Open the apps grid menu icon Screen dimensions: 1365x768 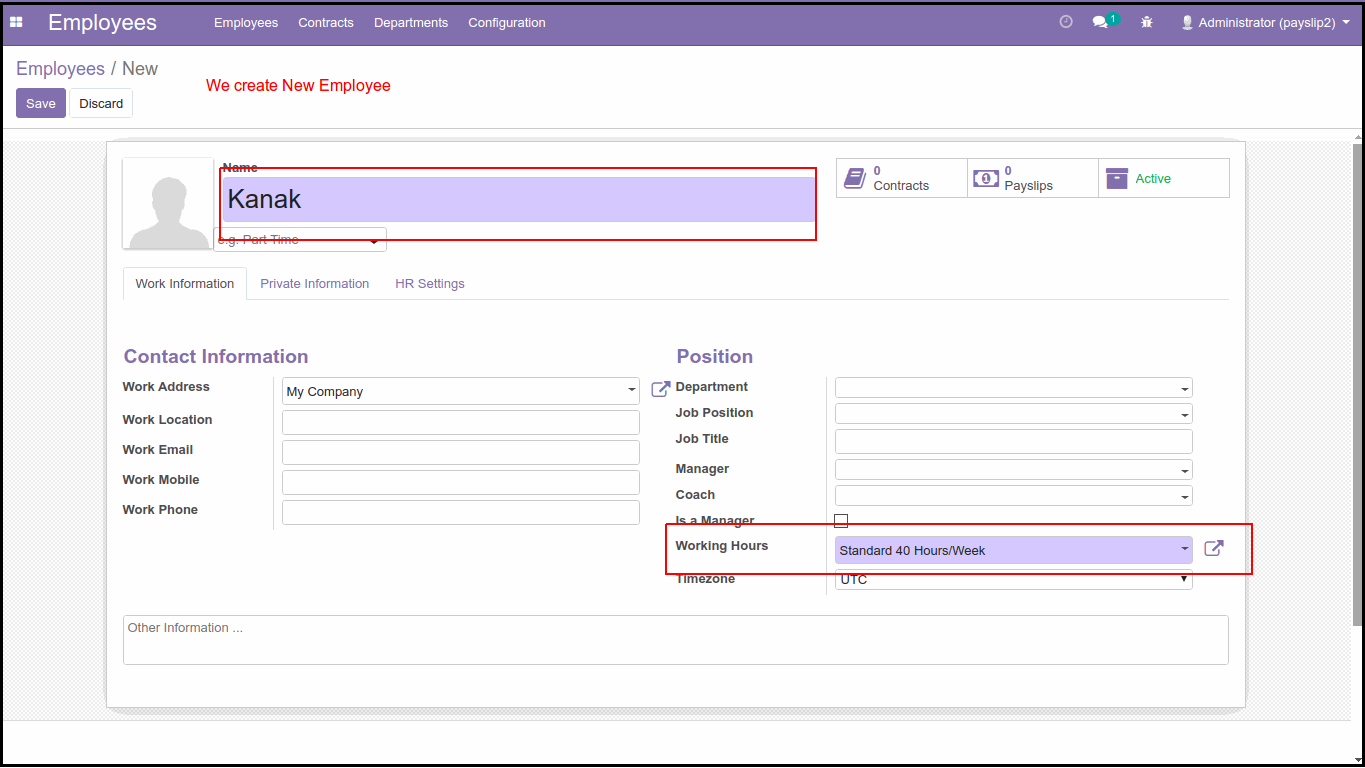[16, 22]
